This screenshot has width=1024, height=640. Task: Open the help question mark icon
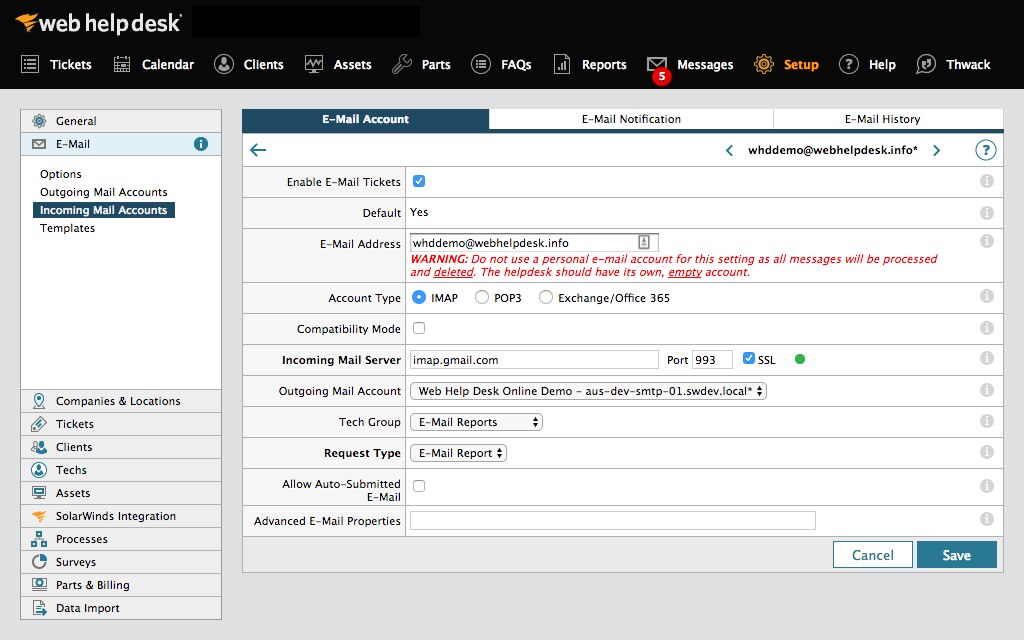click(986, 148)
